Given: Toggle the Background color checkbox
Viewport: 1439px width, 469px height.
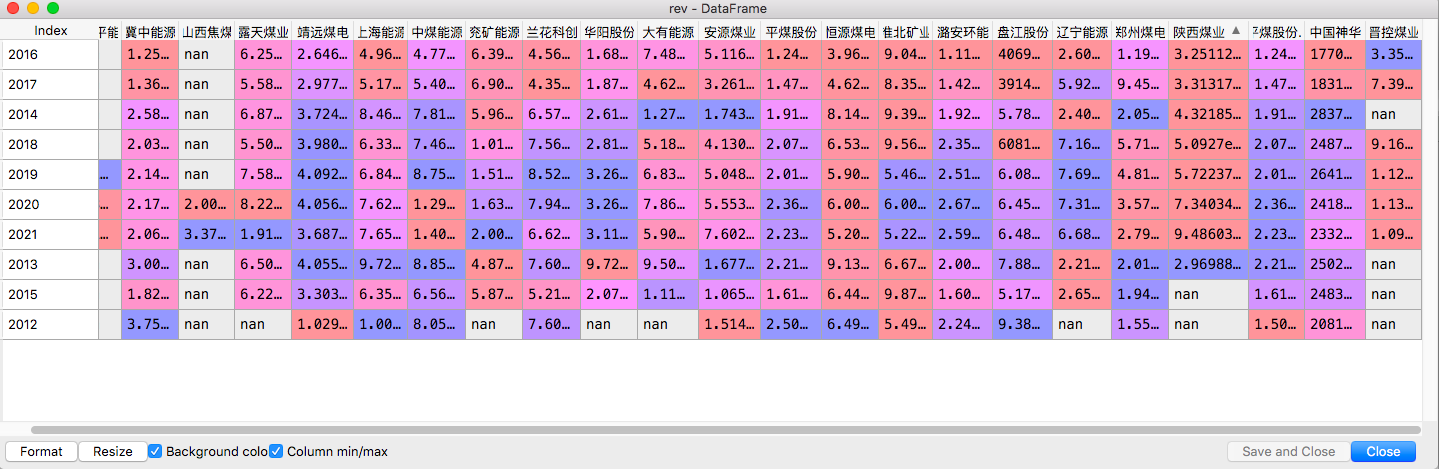Looking at the screenshot, I should 155,451.
